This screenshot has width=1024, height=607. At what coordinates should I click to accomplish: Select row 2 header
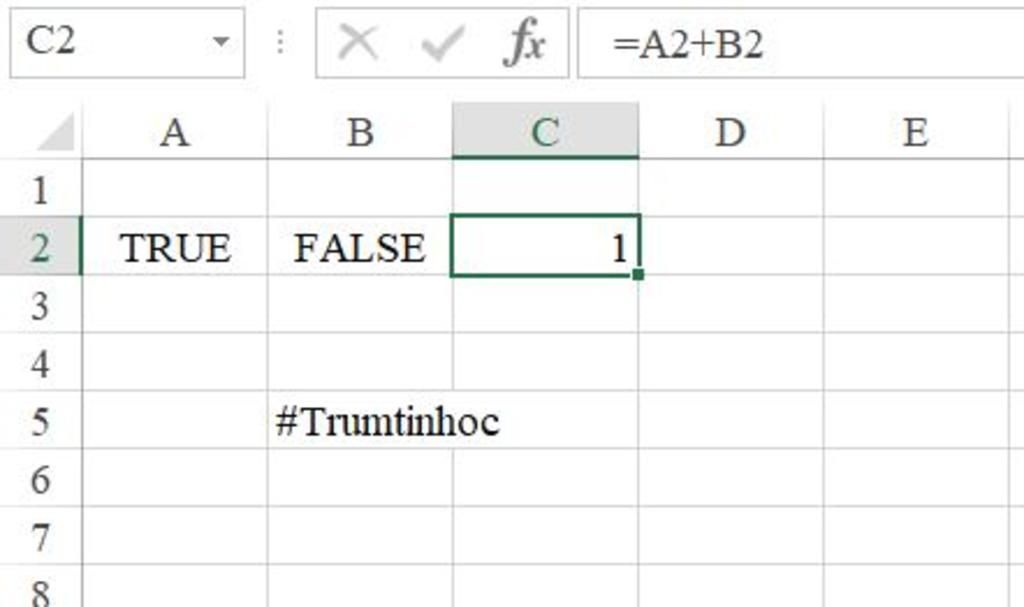coord(40,247)
